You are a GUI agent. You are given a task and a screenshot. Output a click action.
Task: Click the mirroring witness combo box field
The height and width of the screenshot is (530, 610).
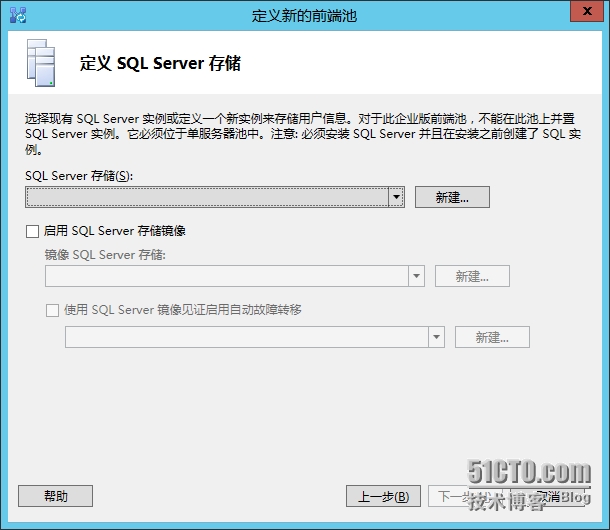coord(255,337)
